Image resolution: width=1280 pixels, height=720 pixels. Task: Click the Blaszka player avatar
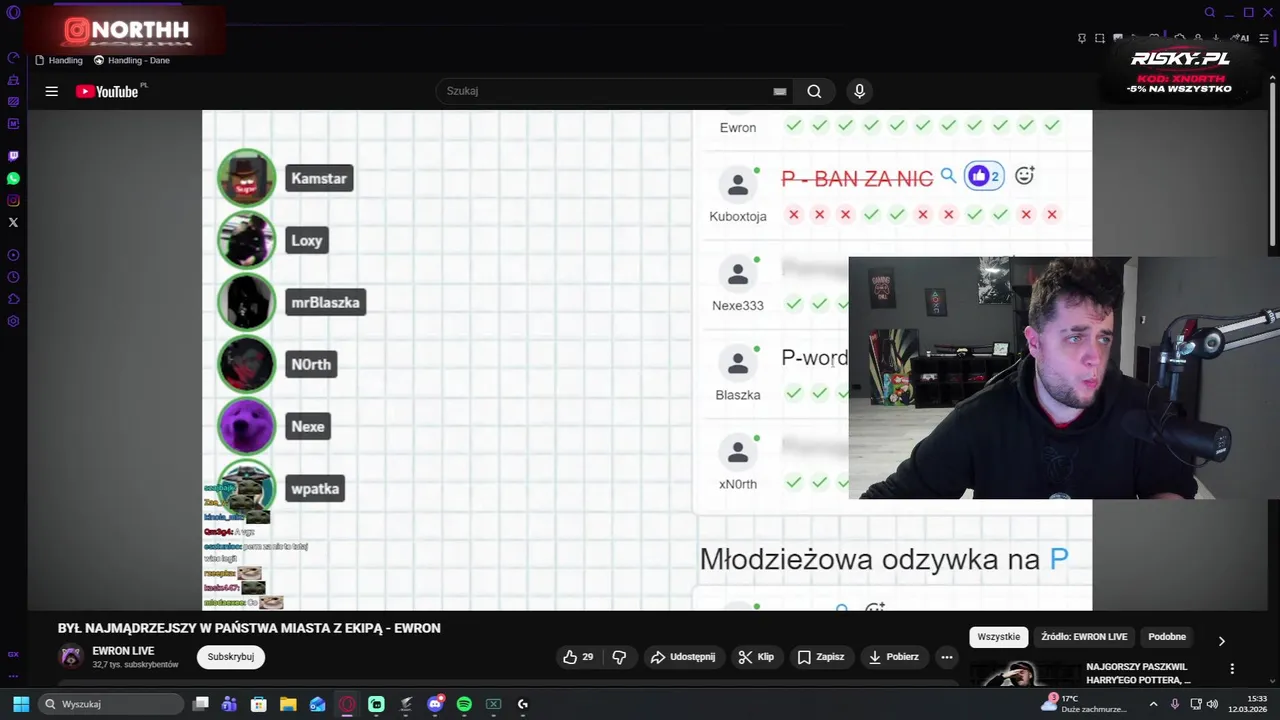tap(738, 363)
